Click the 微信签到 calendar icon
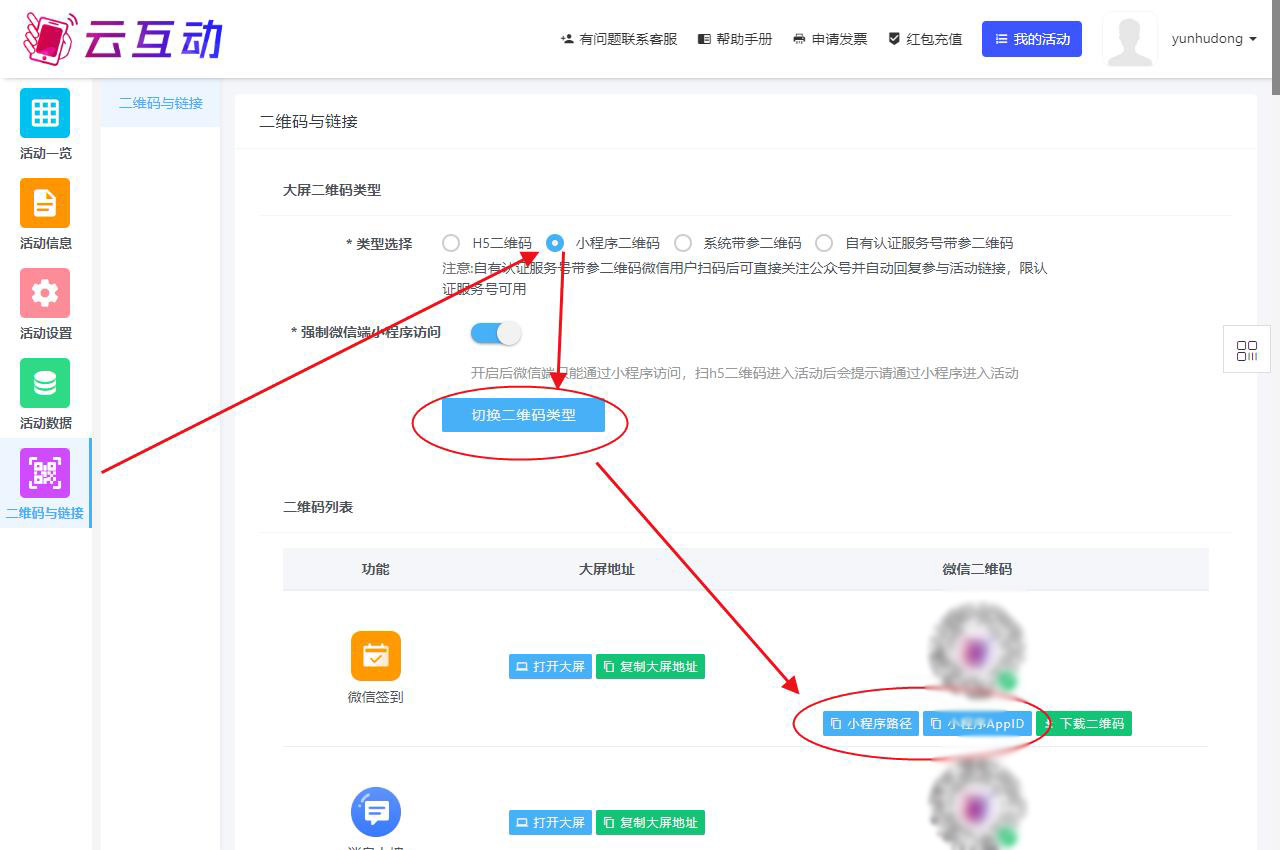 [x=376, y=656]
